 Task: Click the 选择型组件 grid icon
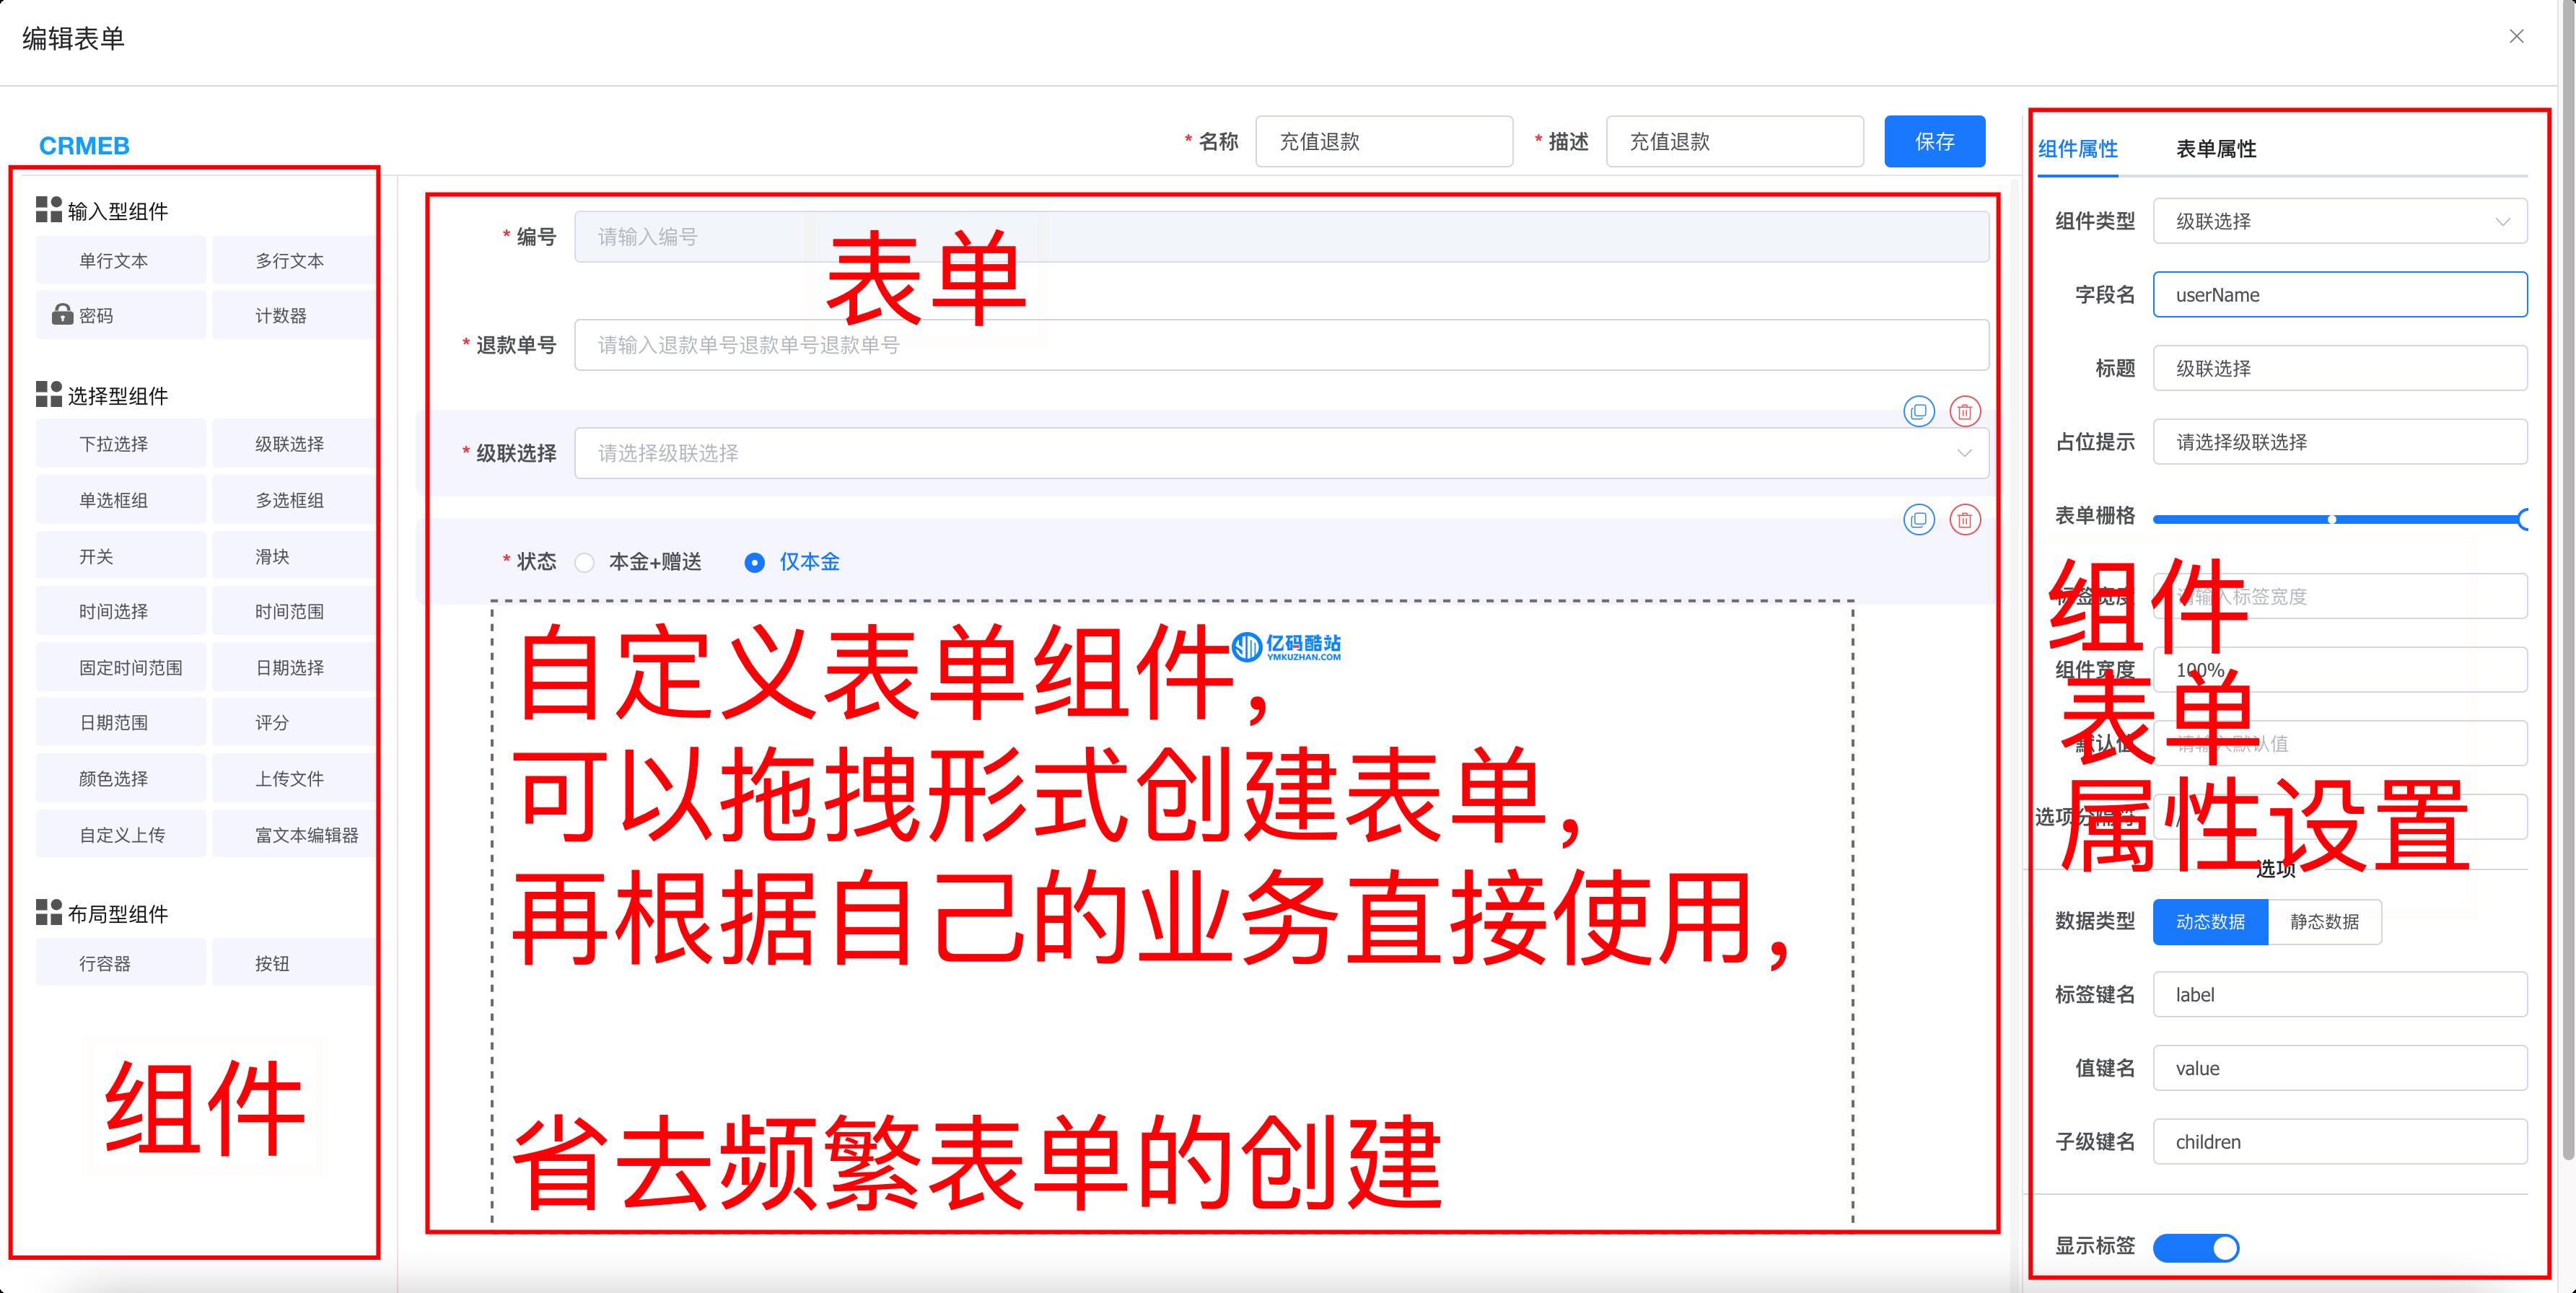pos(49,394)
